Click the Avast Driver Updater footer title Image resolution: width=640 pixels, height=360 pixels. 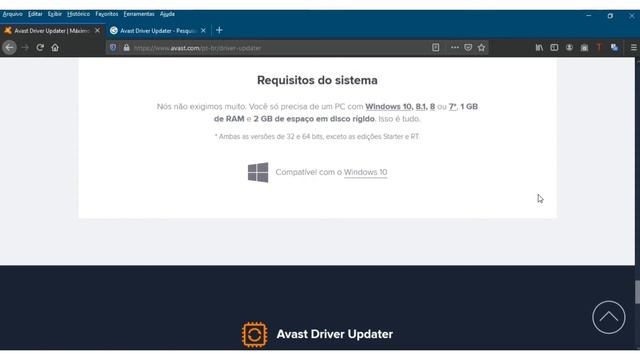pyautogui.click(x=335, y=334)
